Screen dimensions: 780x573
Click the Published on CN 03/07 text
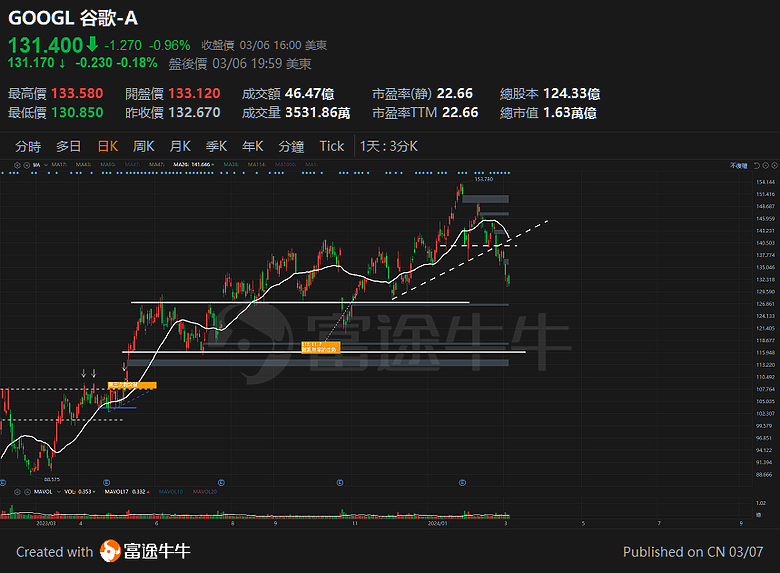tap(693, 552)
